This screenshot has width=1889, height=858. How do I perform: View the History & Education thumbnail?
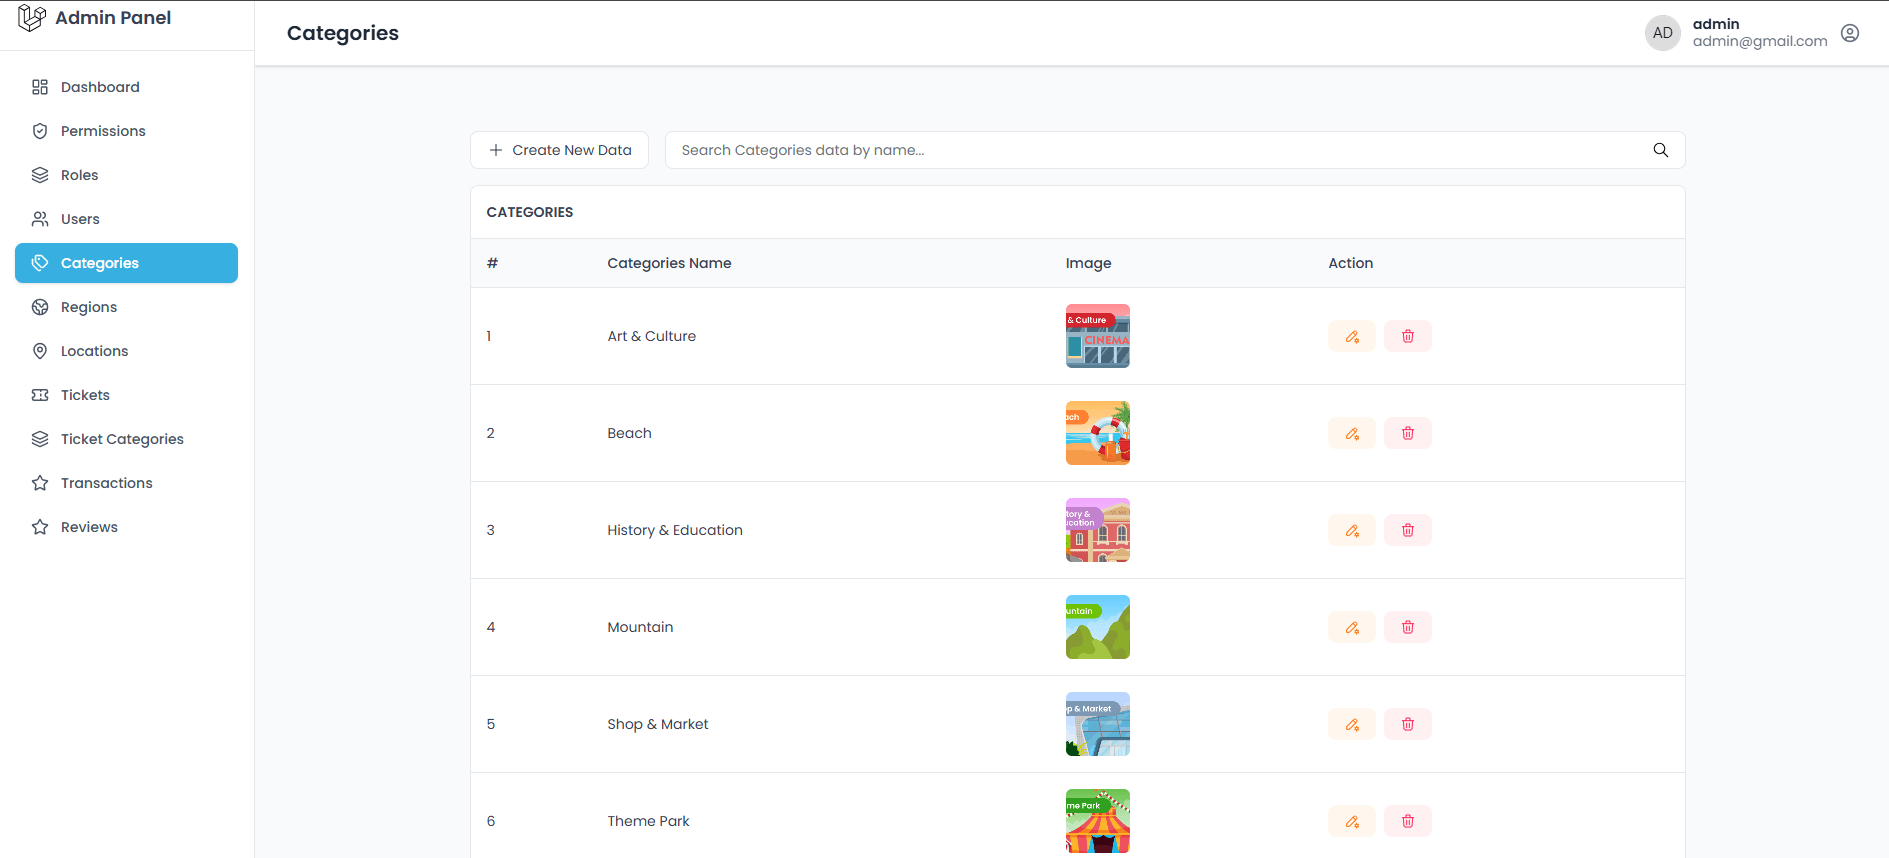coord(1098,530)
